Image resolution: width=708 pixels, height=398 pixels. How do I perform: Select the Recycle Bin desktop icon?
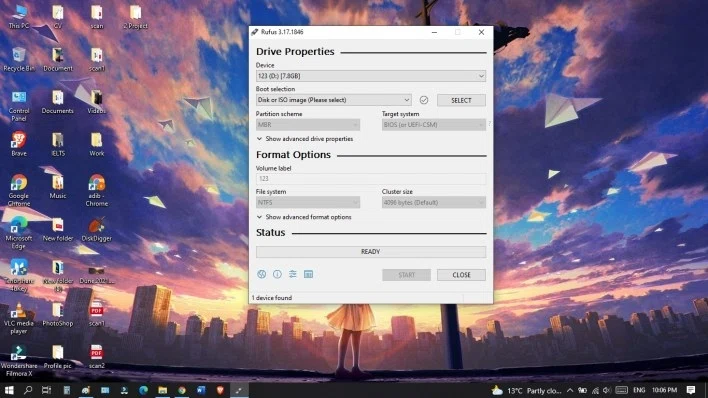[19, 60]
